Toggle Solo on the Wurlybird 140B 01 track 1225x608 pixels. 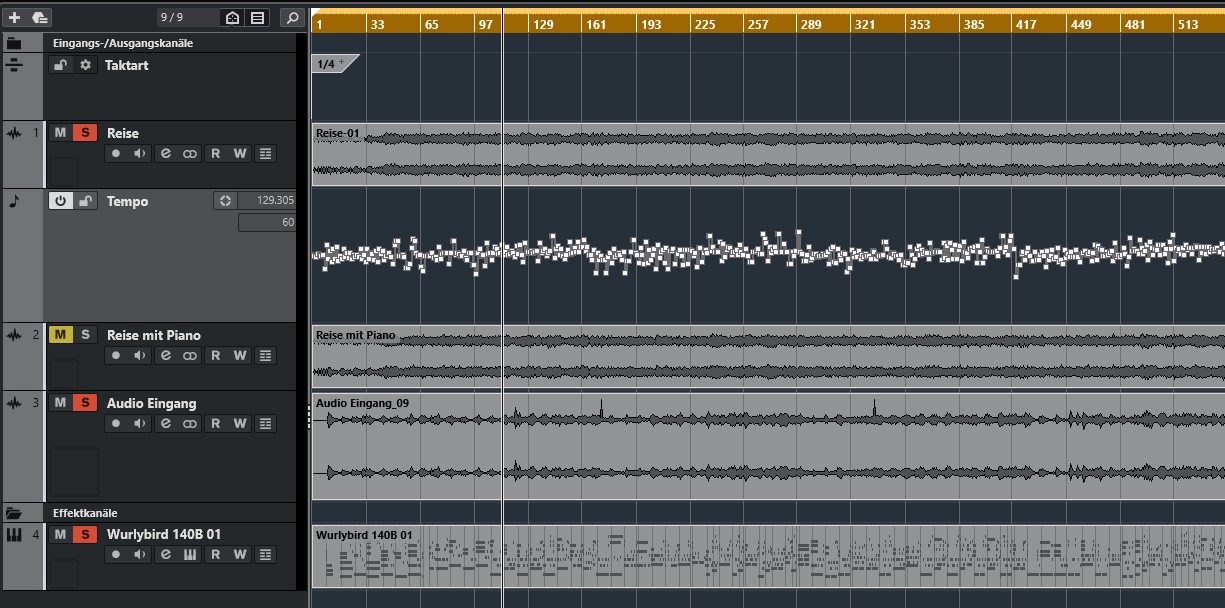coord(85,534)
